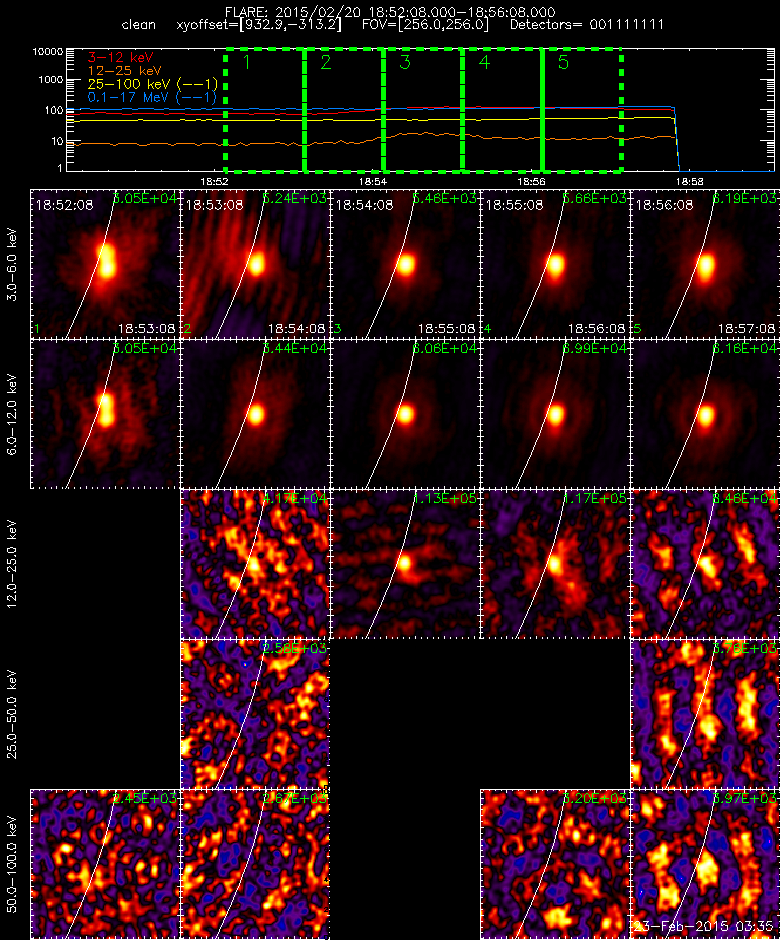Select interval 4 in the light curve
This screenshot has width=780, height=940.
pos(502,110)
